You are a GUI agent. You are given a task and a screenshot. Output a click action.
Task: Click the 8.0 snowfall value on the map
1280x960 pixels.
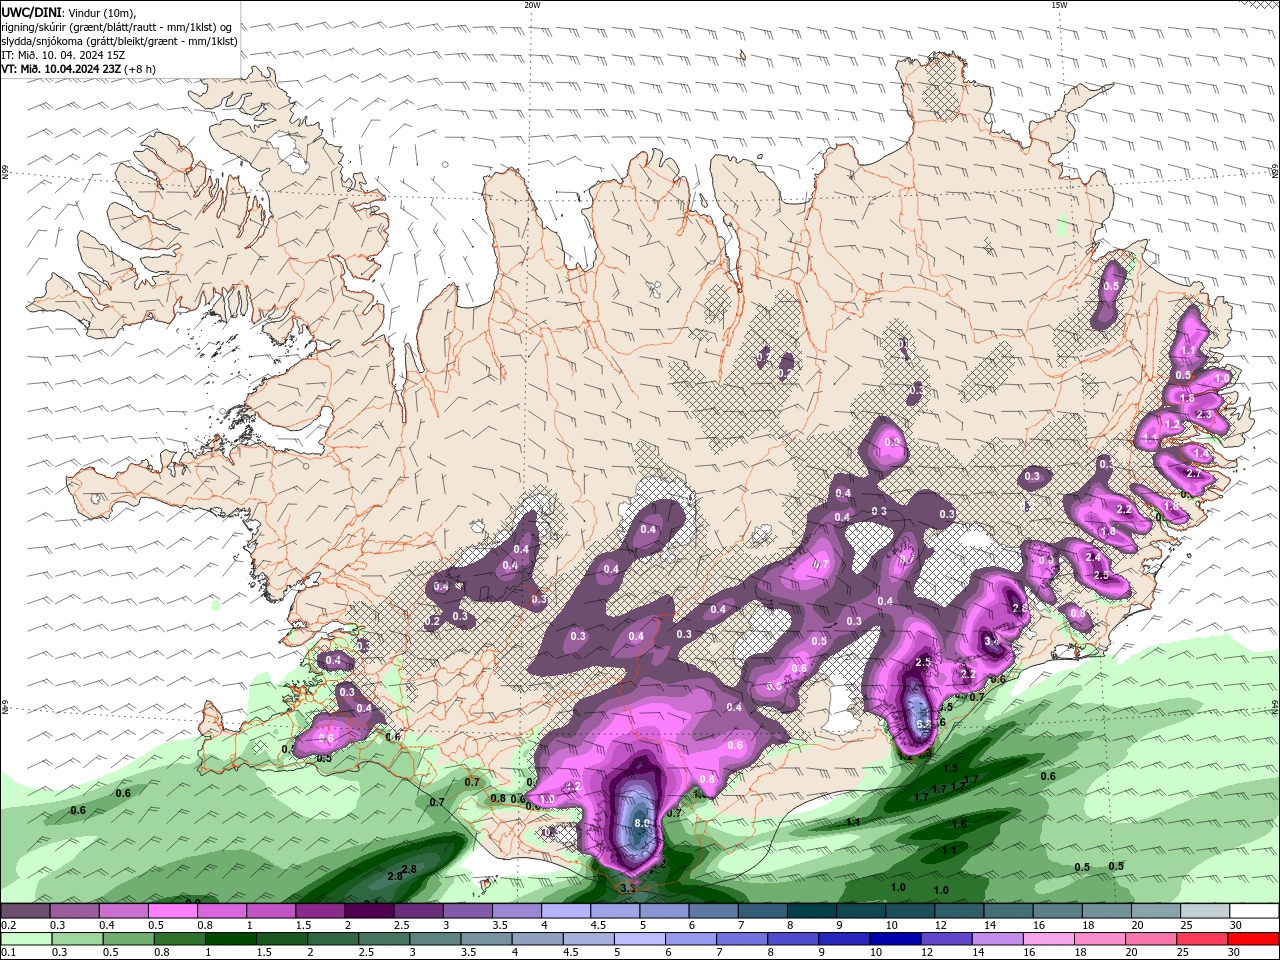tap(642, 823)
